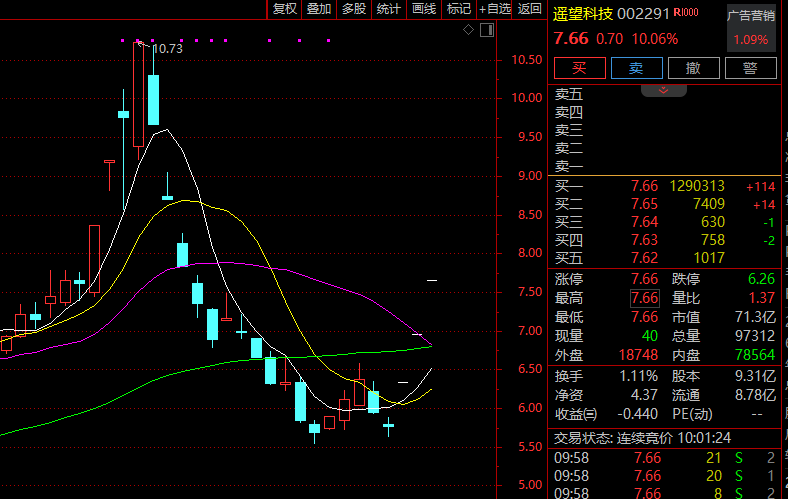Select the 画线 drawing tool
Viewport: 788px width, 499px height.
pos(424,9)
